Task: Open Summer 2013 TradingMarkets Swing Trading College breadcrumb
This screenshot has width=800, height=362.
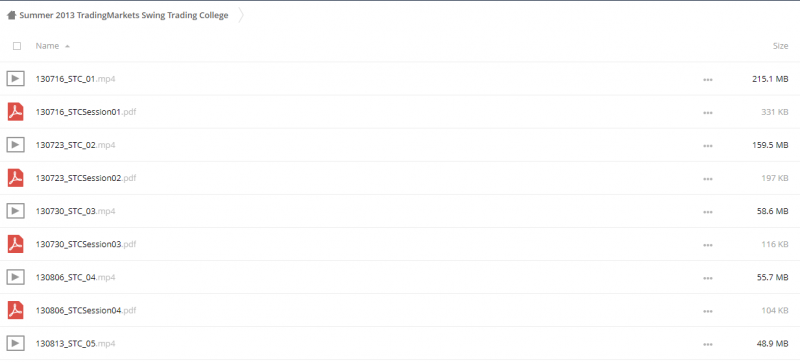Action: [124, 15]
